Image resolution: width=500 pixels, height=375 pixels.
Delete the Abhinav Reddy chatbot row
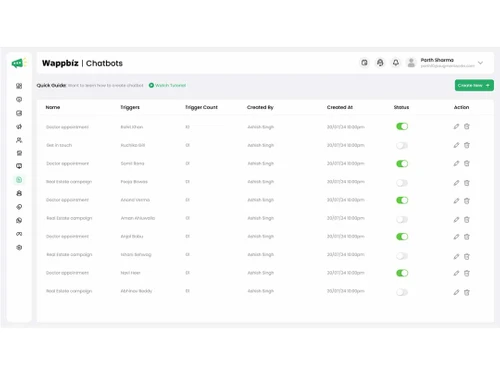click(467, 293)
